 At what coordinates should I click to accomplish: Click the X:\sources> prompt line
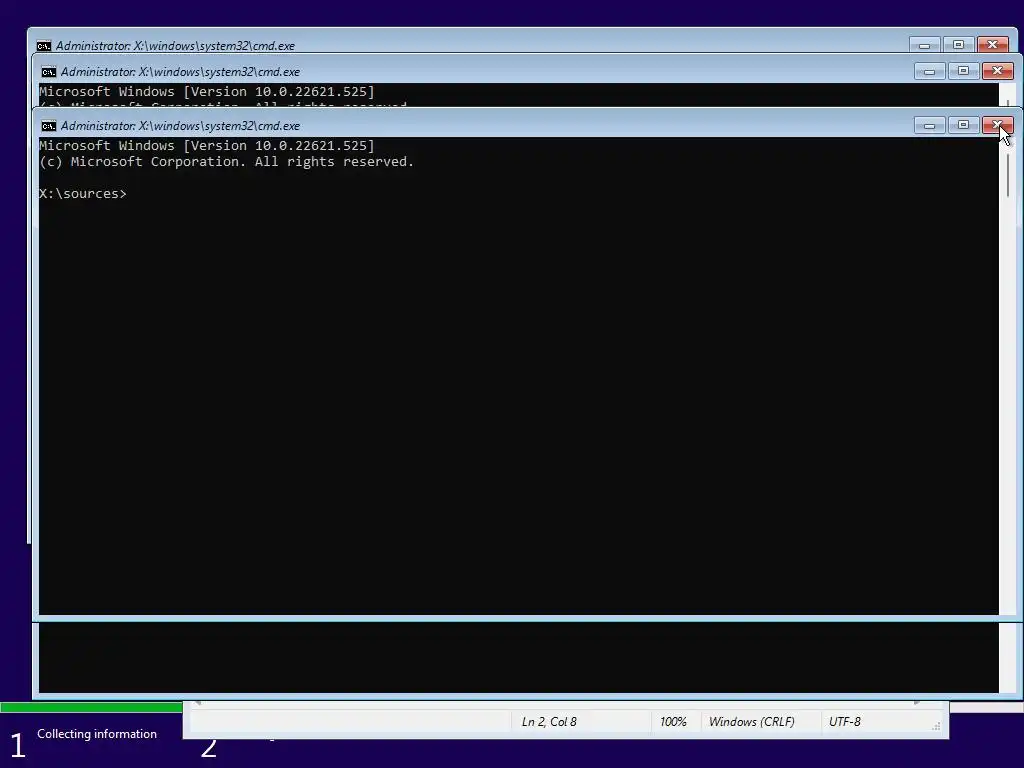pos(83,193)
